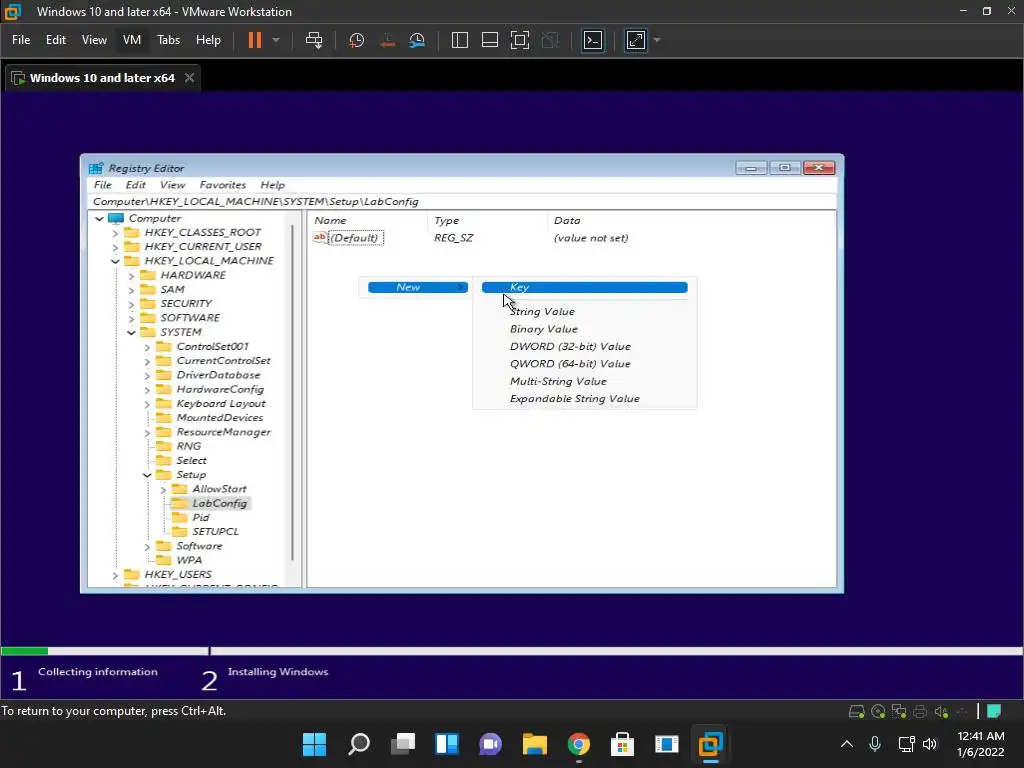Open the snapshot manager icon

(417, 40)
